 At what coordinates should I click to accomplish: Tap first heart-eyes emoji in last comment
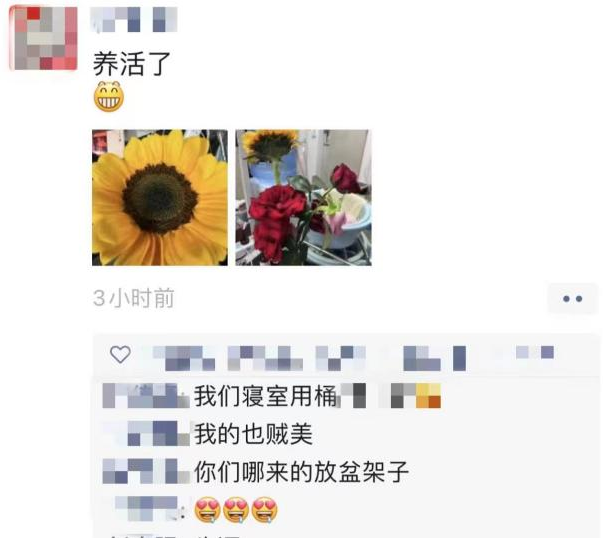point(207,510)
